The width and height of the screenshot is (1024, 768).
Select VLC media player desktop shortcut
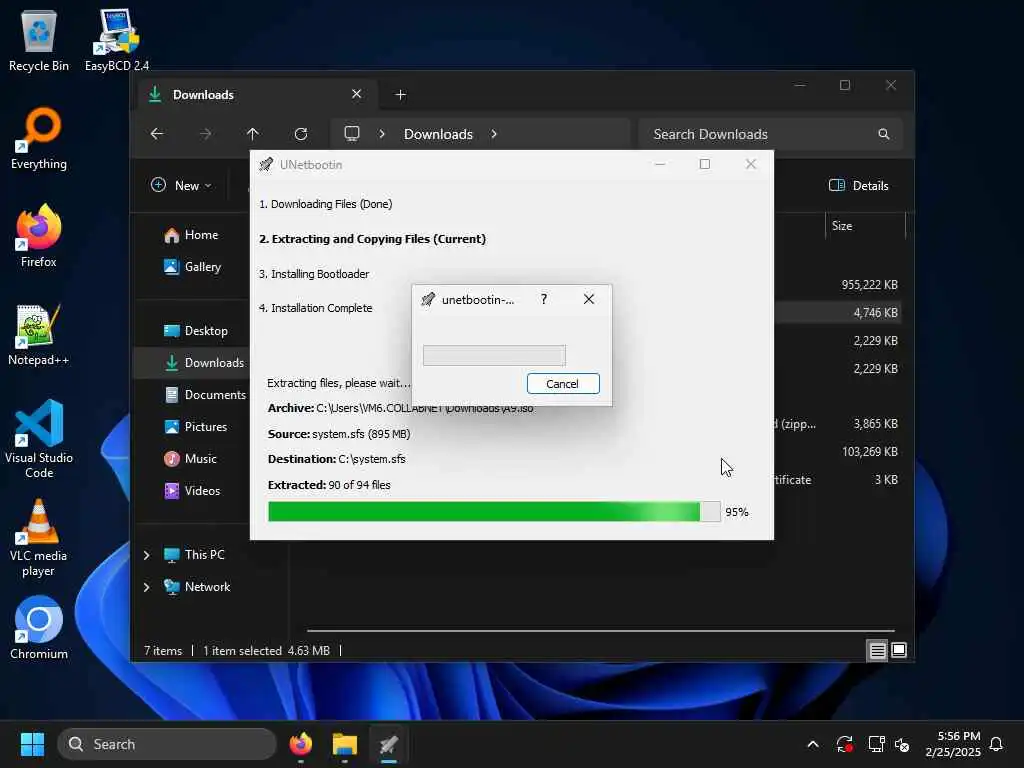point(39,537)
